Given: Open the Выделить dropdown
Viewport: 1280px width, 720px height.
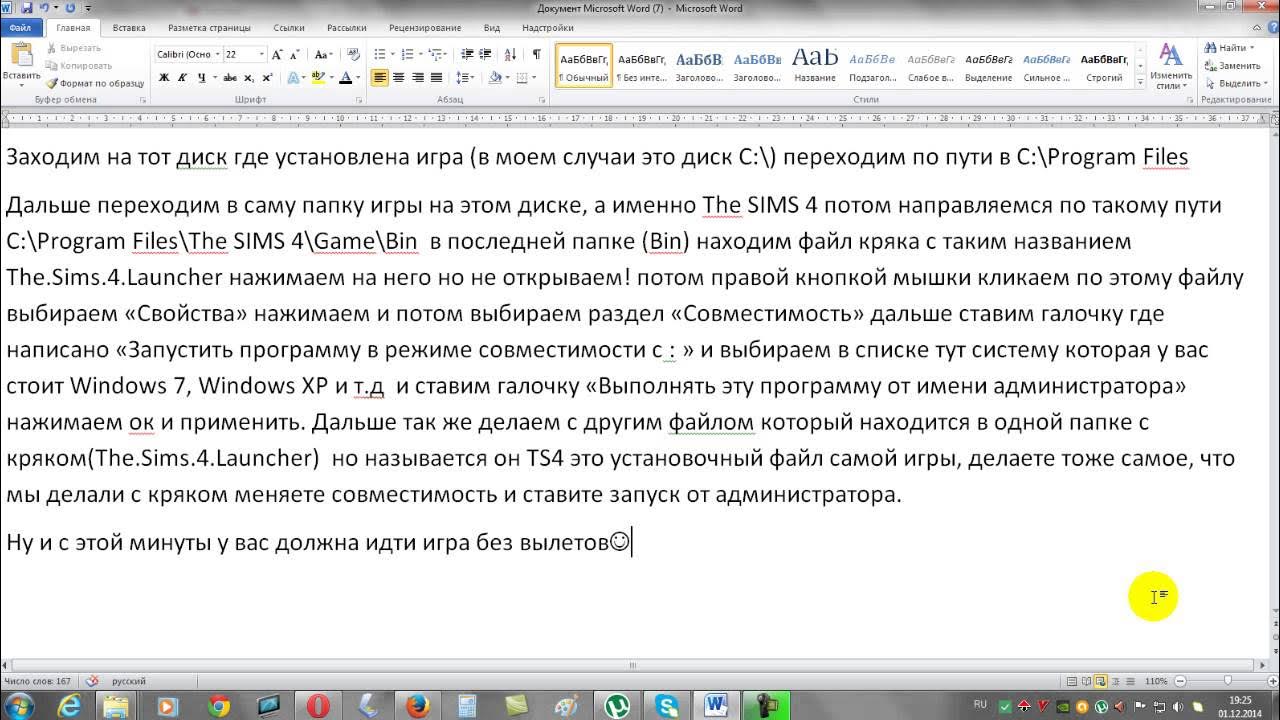Looking at the screenshot, I should coord(1235,84).
